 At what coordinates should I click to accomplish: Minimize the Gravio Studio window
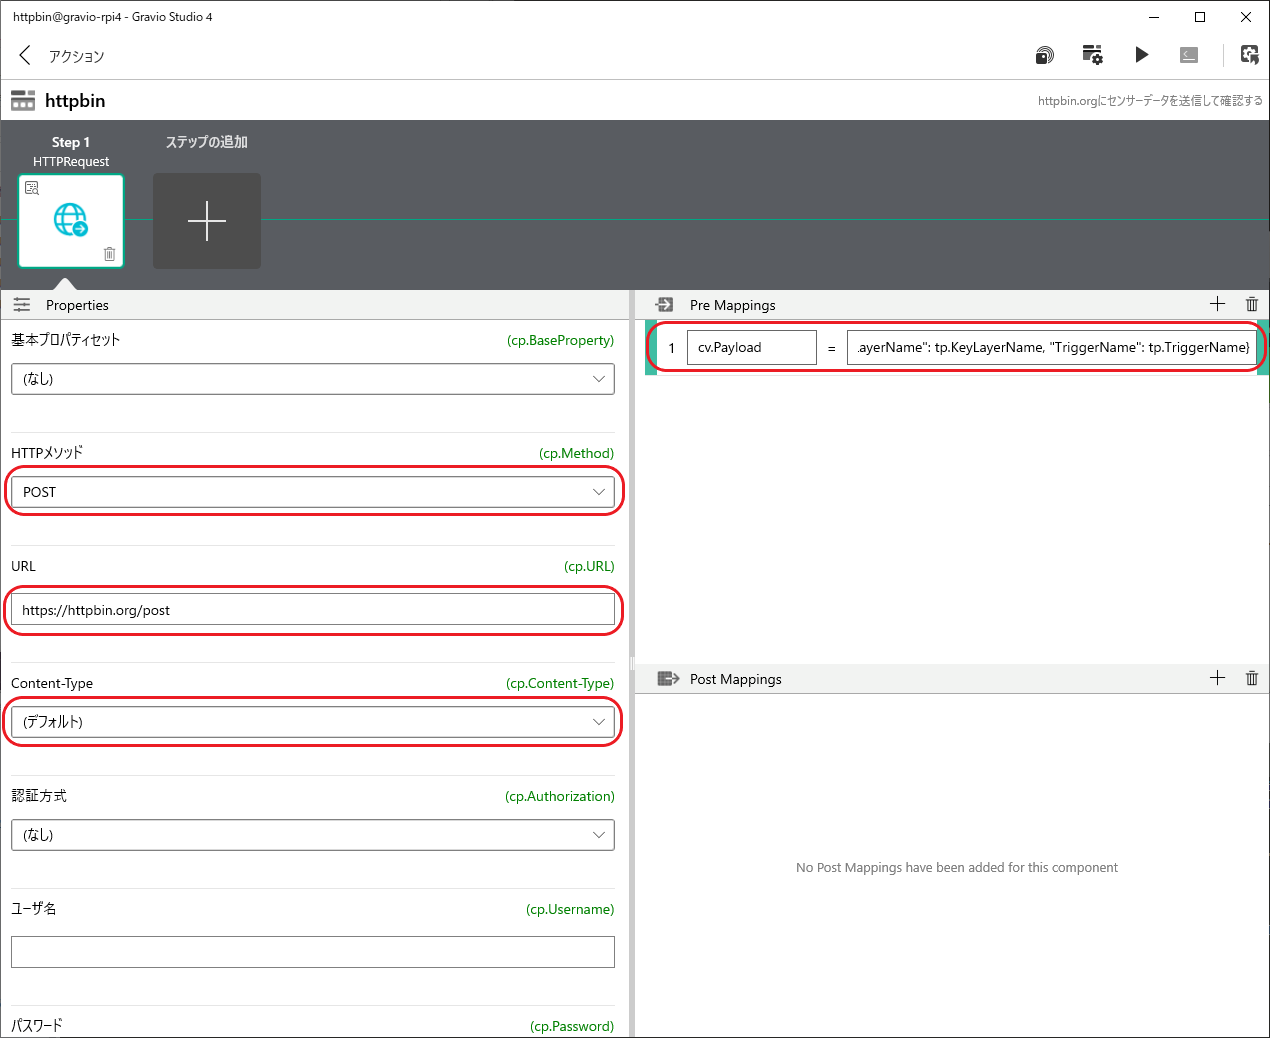(x=1154, y=17)
